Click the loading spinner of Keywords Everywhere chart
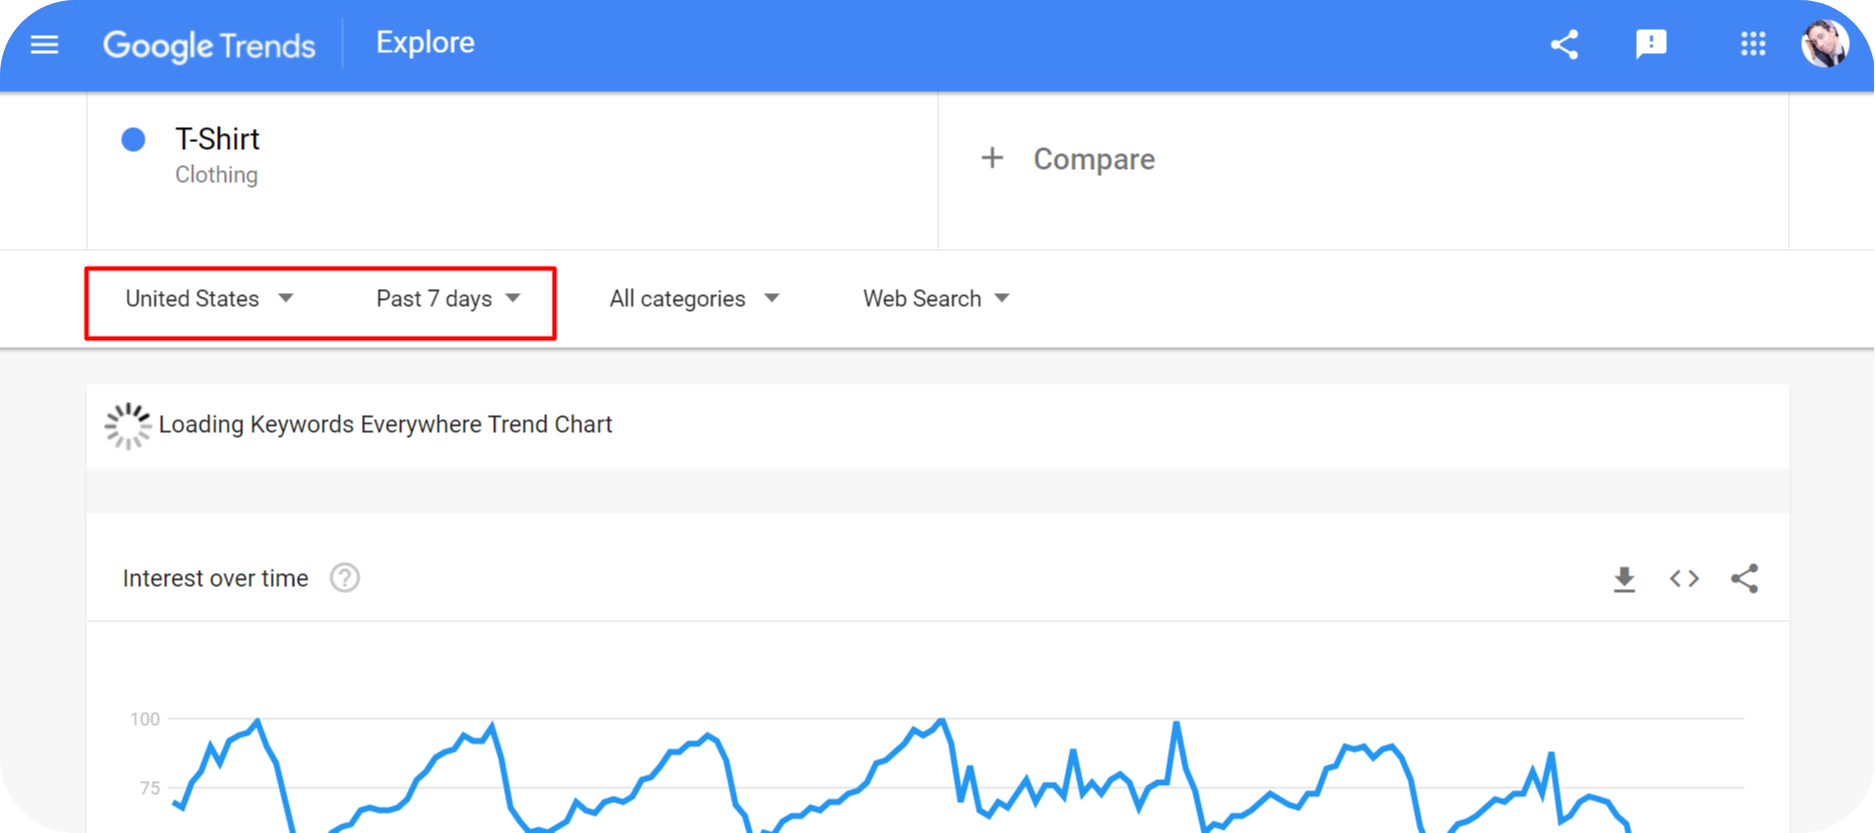The height and width of the screenshot is (833, 1875). pyautogui.click(x=128, y=425)
